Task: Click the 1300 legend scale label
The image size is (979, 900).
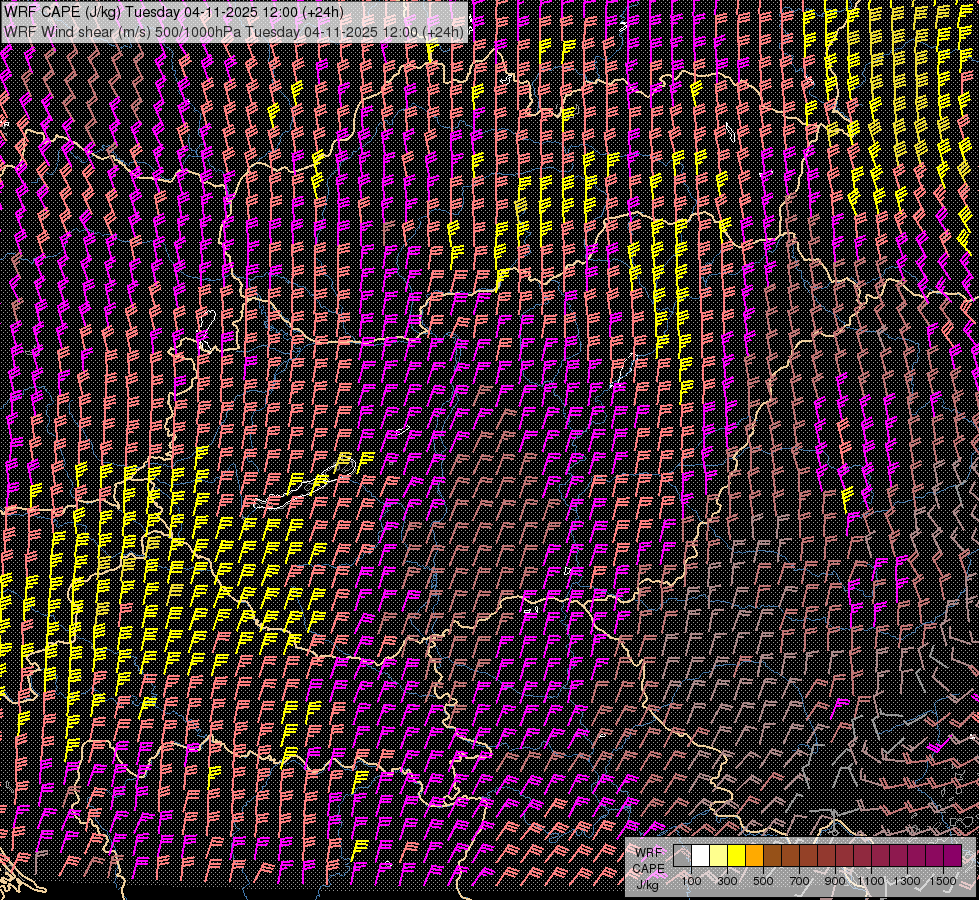Action: coord(907,881)
